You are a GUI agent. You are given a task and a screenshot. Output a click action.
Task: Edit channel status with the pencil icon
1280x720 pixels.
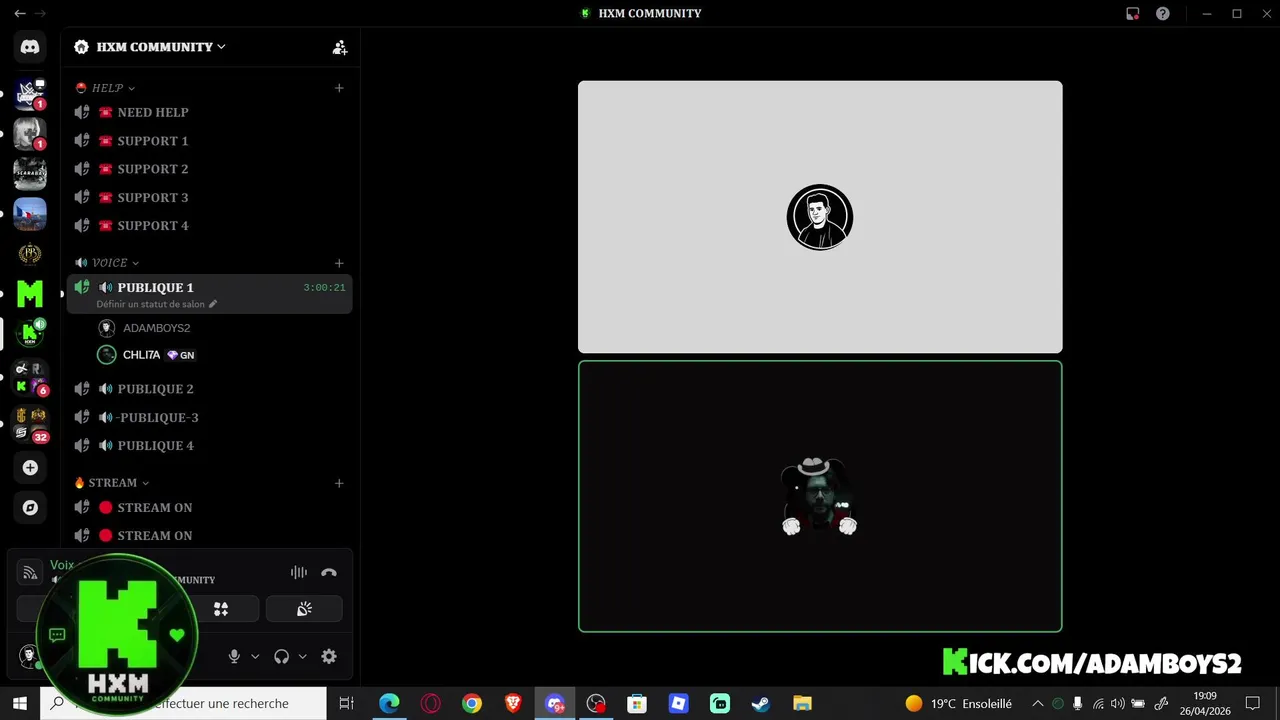(213, 304)
